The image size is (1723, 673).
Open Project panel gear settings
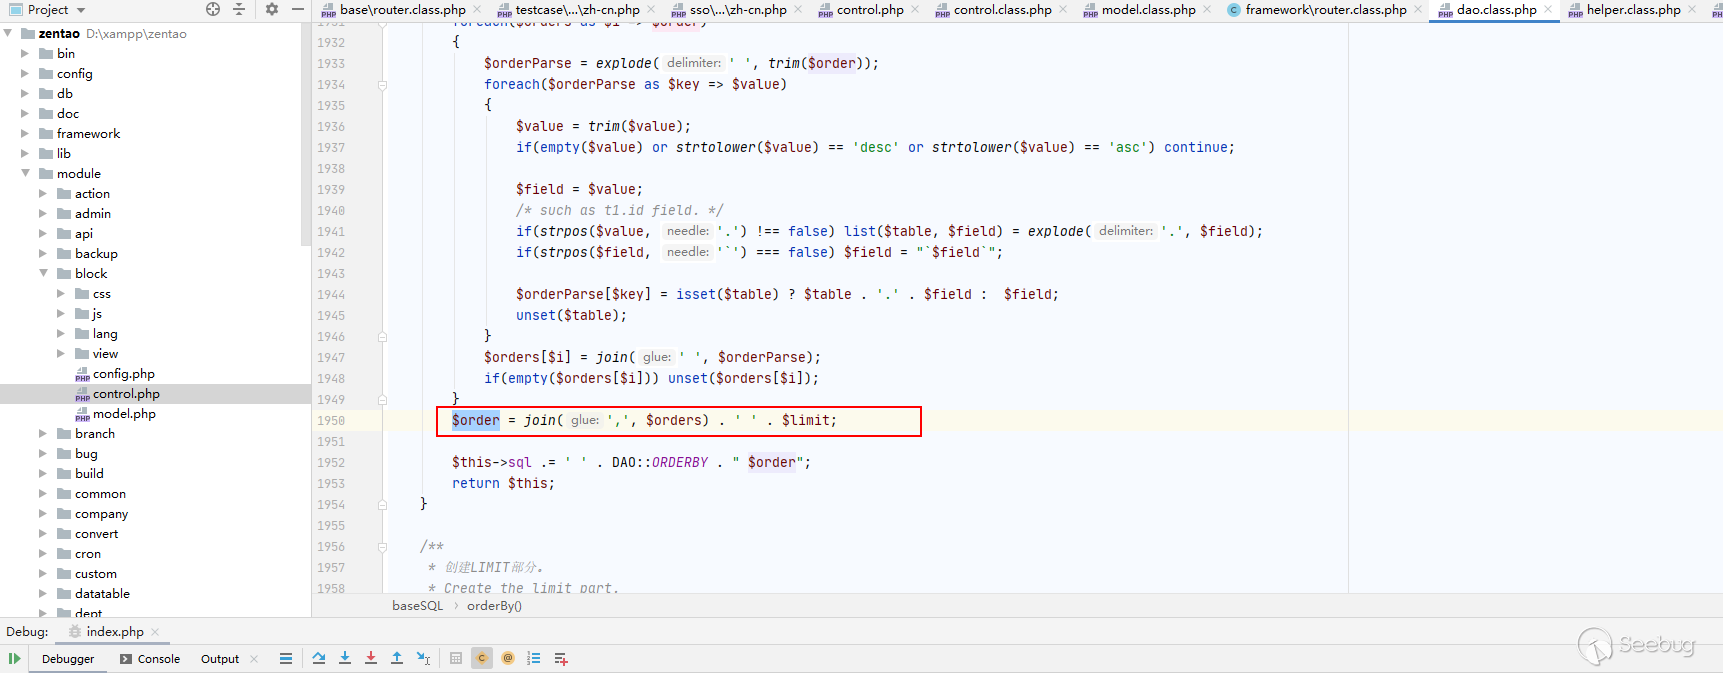(x=271, y=9)
